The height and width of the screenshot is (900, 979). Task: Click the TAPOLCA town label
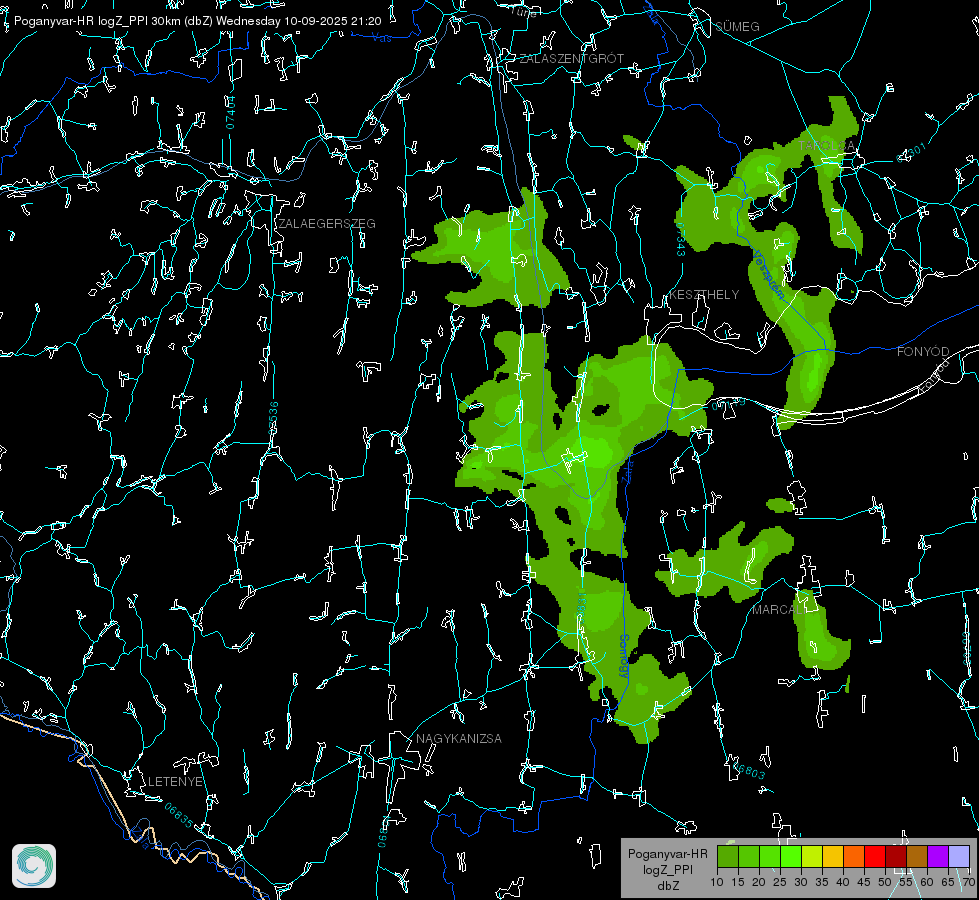pos(827,146)
